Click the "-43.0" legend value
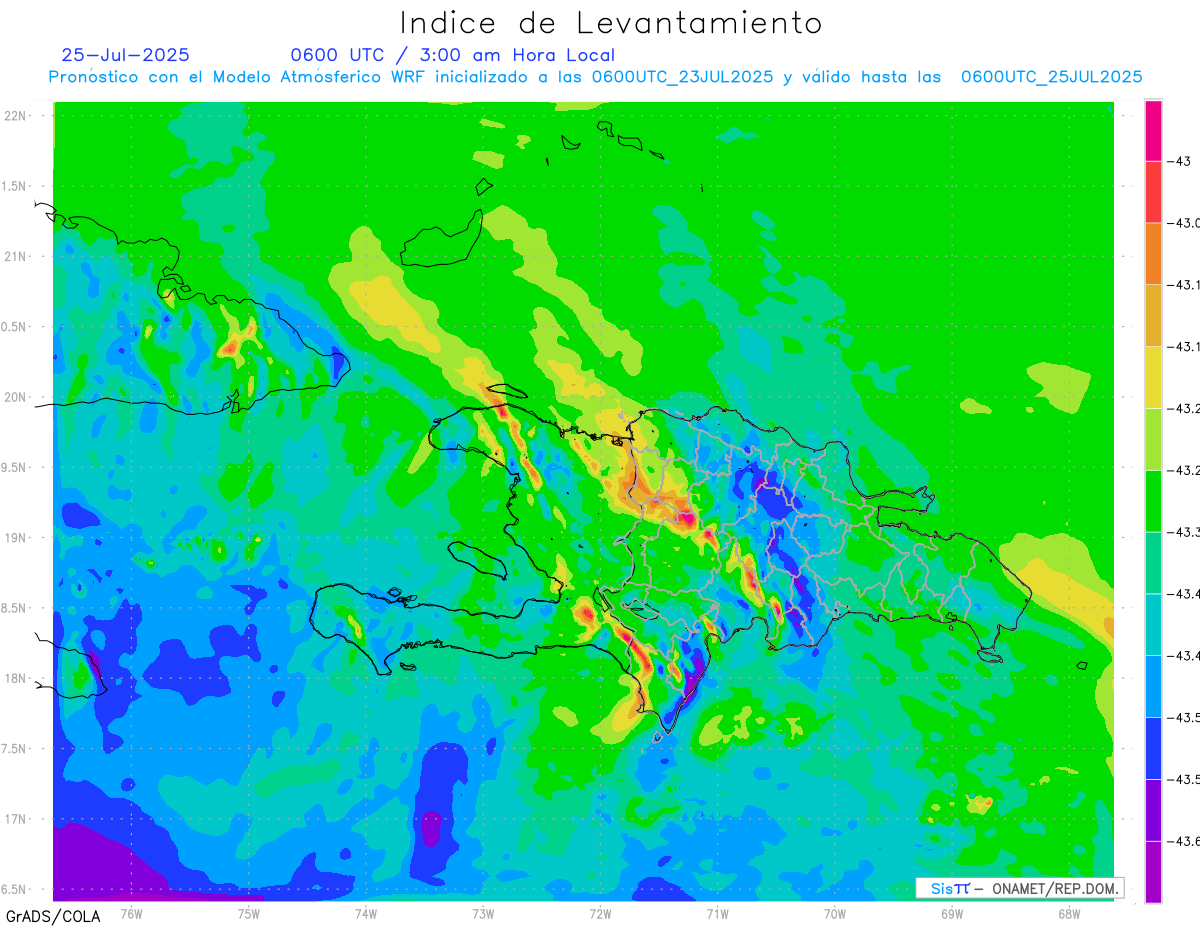1200x927 pixels. click(1185, 223)
